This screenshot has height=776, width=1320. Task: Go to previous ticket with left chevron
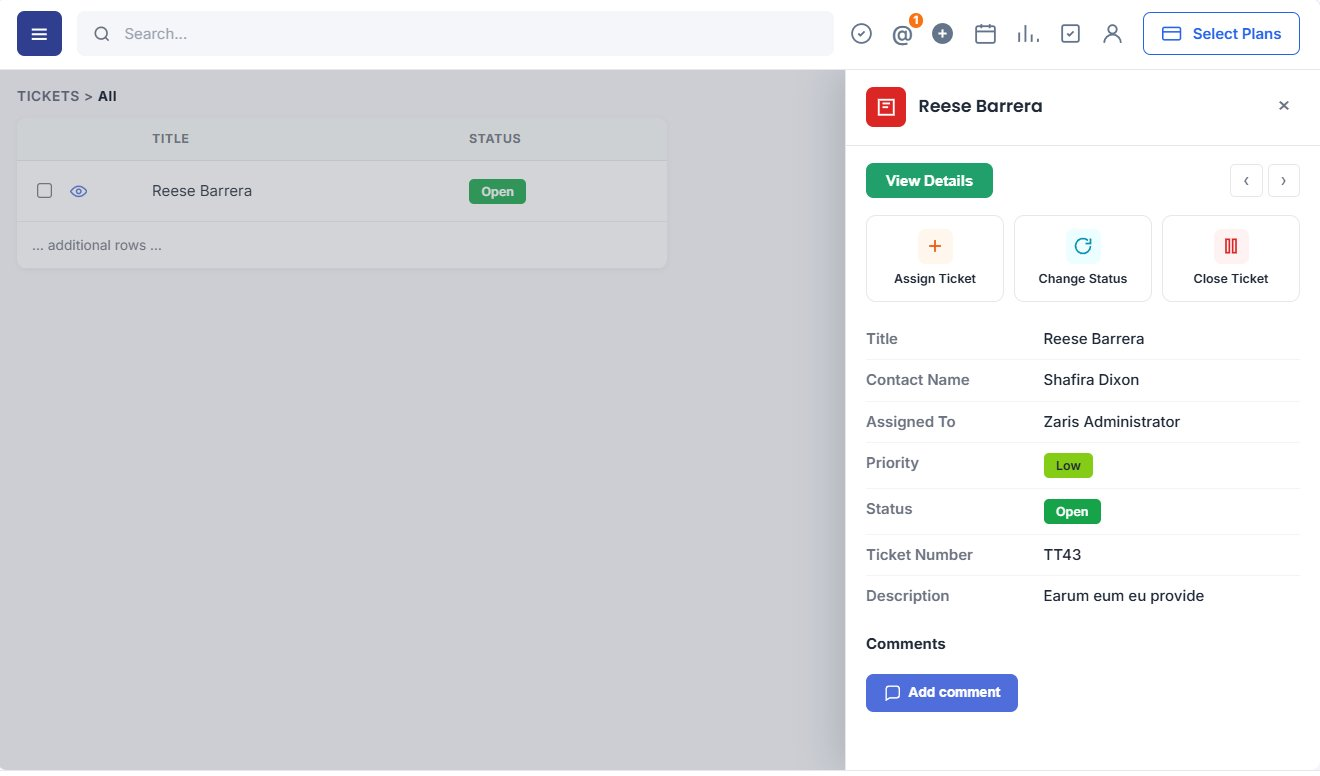pos(1246,181)
